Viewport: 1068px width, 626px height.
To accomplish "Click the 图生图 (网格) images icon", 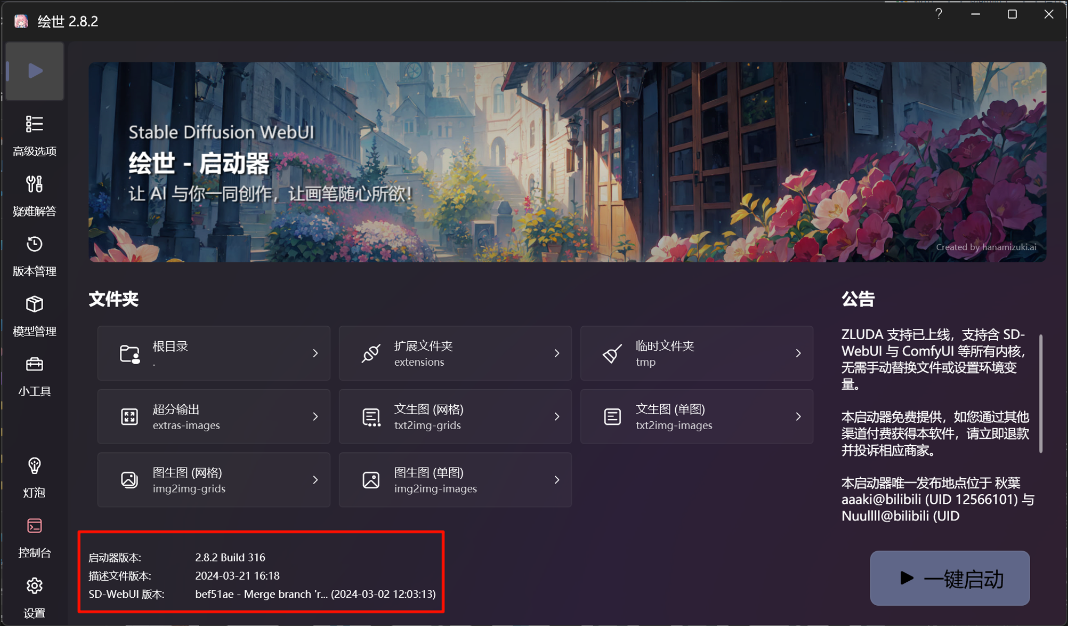I will (x=129, y=480).
